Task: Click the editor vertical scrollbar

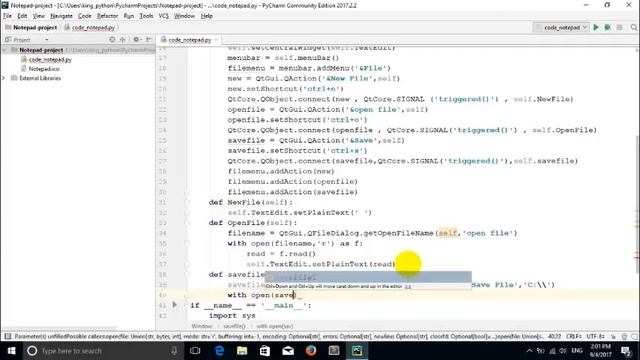Action: 637,204
